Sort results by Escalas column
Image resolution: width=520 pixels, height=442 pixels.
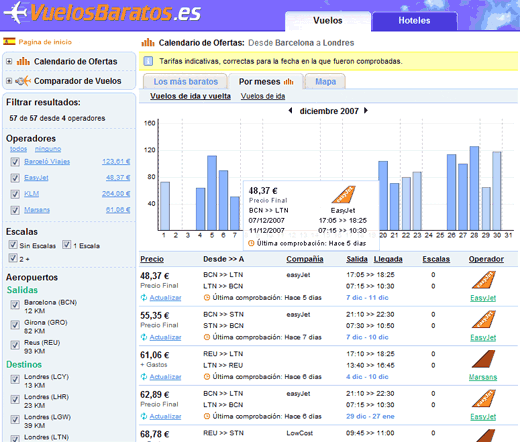[436, 259]
